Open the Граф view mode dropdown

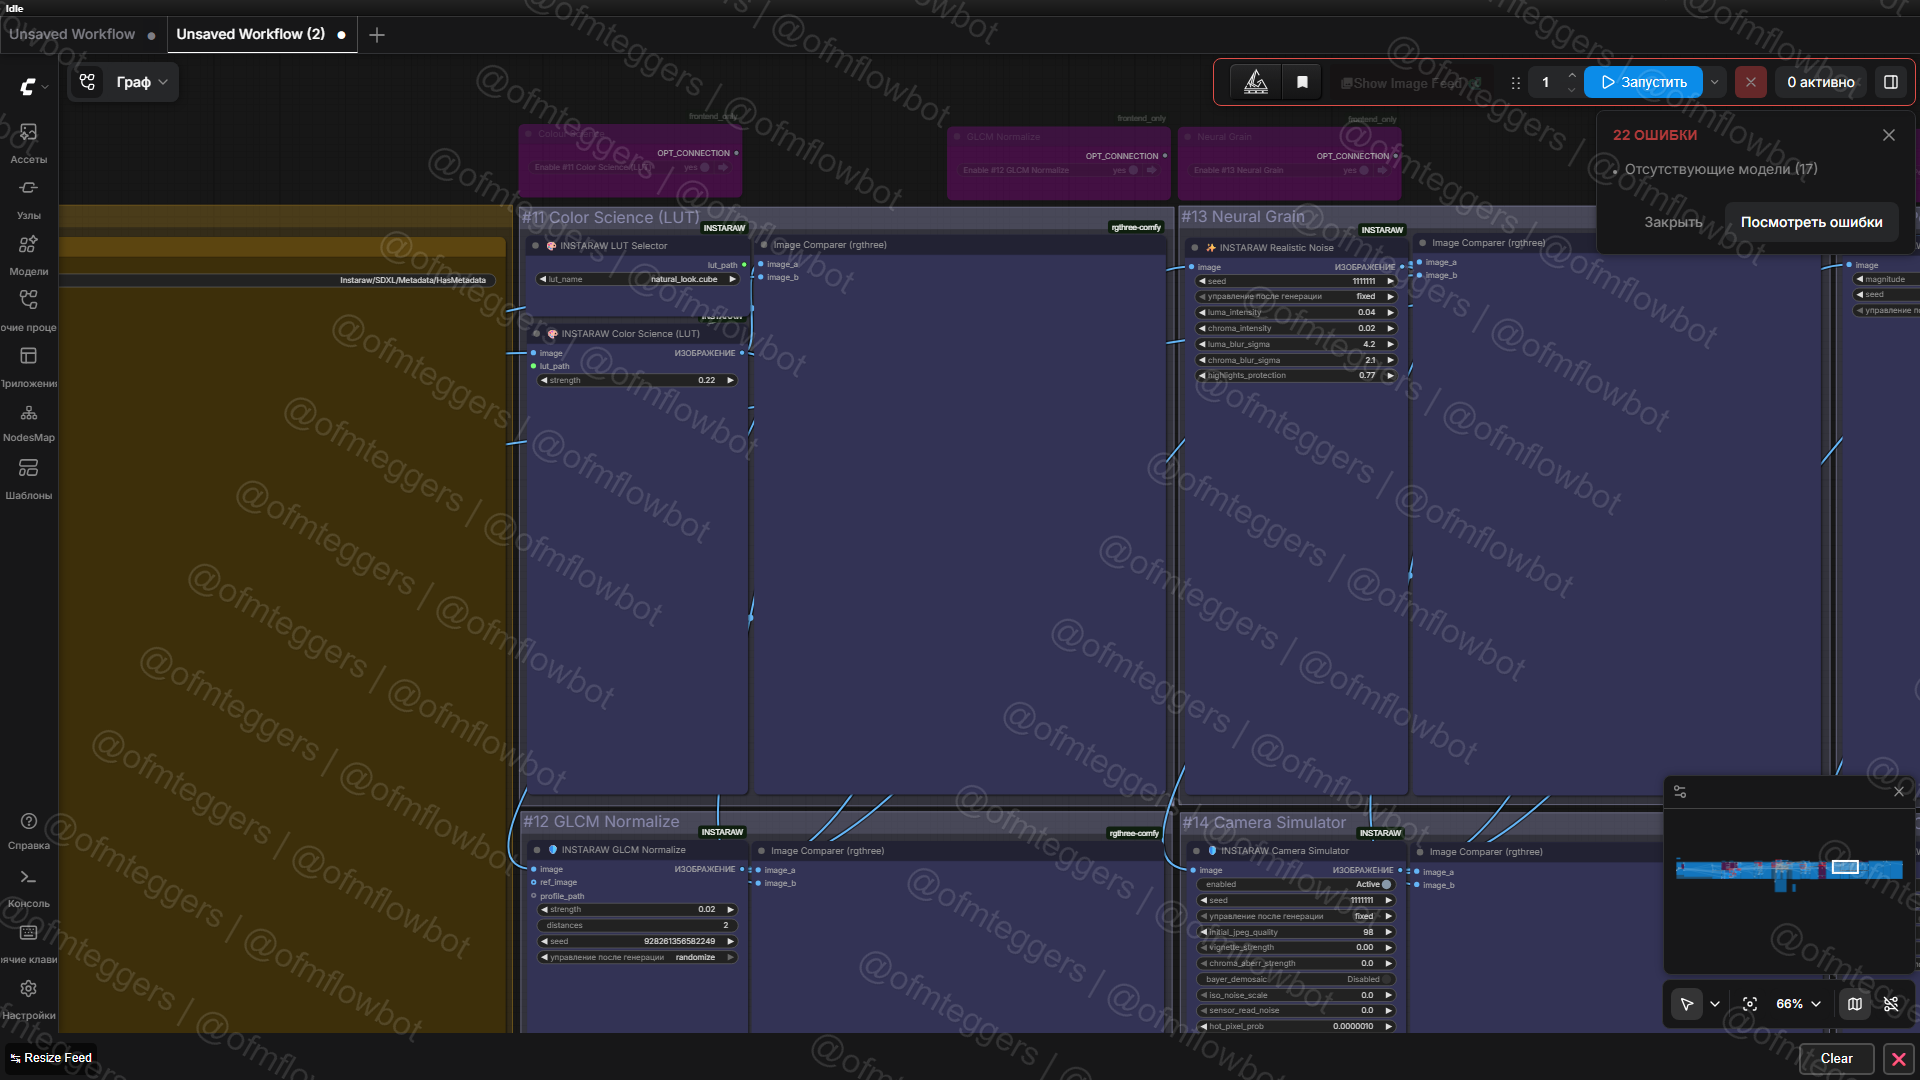pyautogui.click(x=142, y=82)
